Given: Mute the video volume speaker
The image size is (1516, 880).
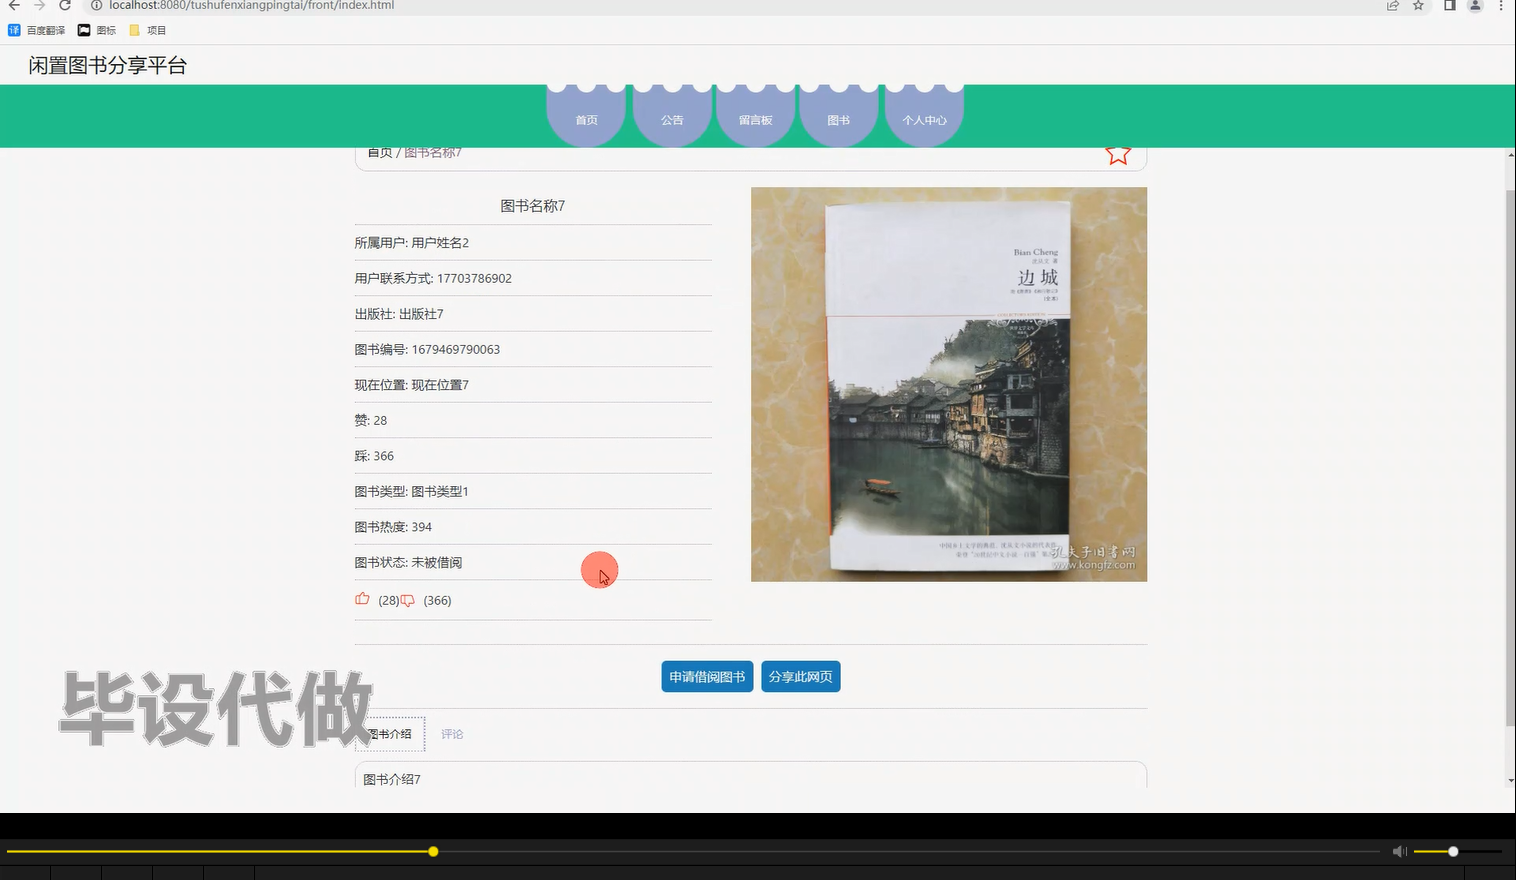Looking at the screenshot, I should click(1399, 851).
